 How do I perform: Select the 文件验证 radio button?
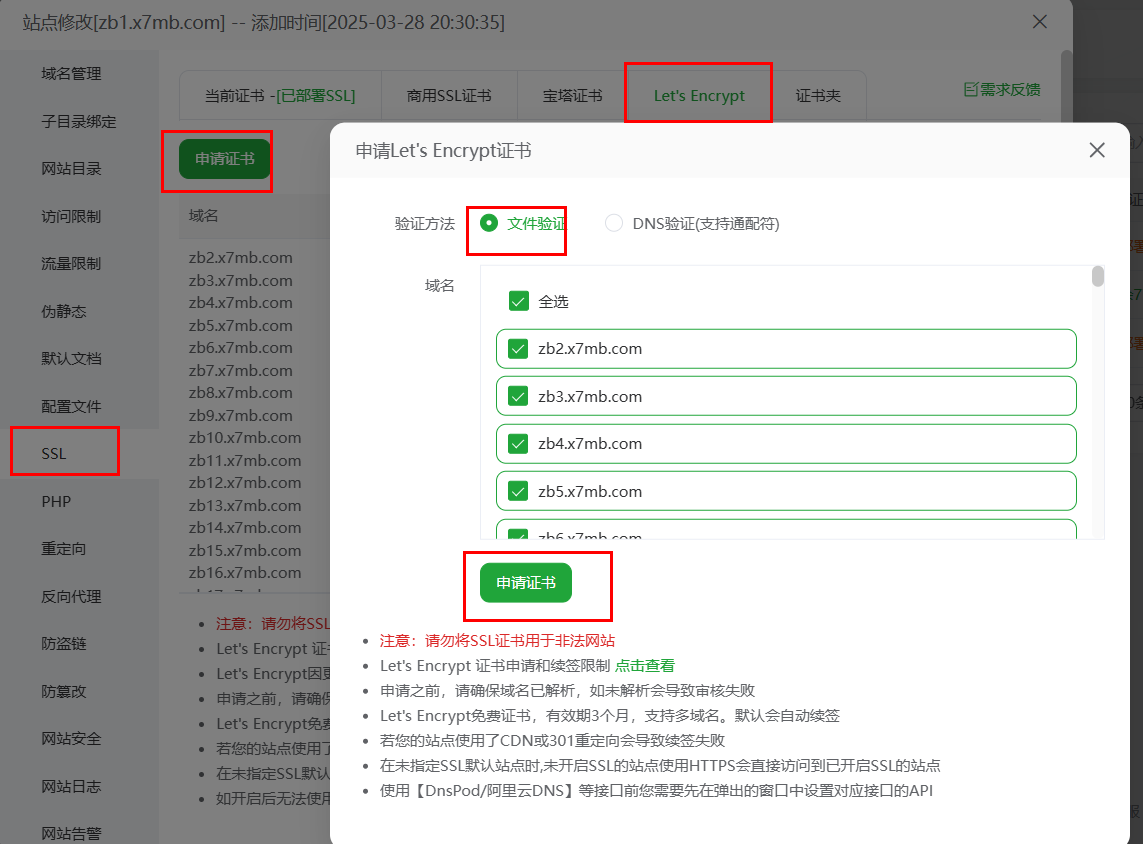(489, 223)
